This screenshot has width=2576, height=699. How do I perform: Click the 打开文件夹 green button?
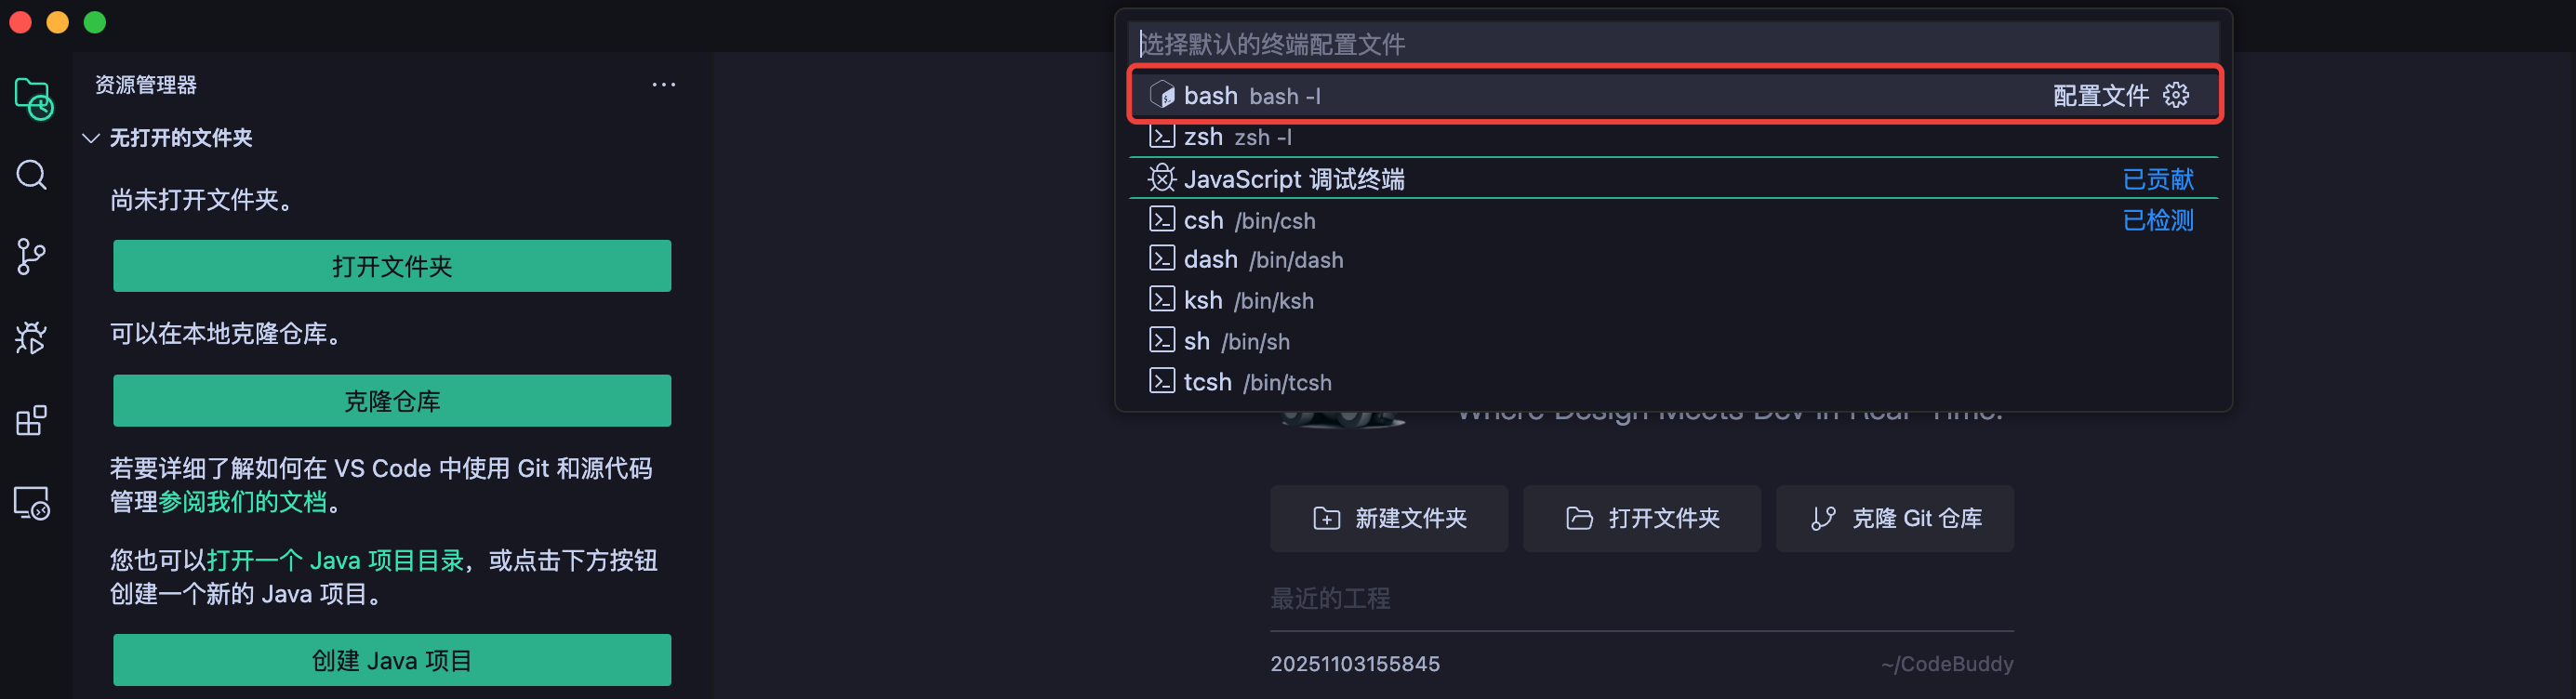pyautogui.click(x=391, y=266)
